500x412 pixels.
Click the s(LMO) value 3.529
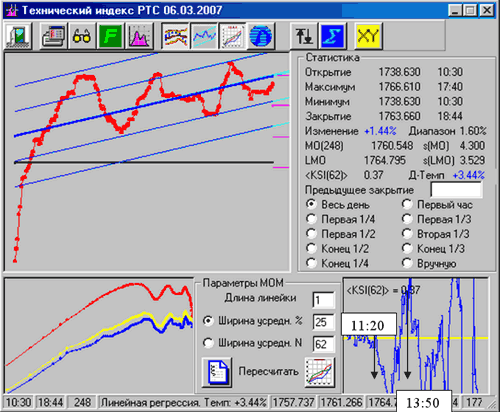(472, 160)
